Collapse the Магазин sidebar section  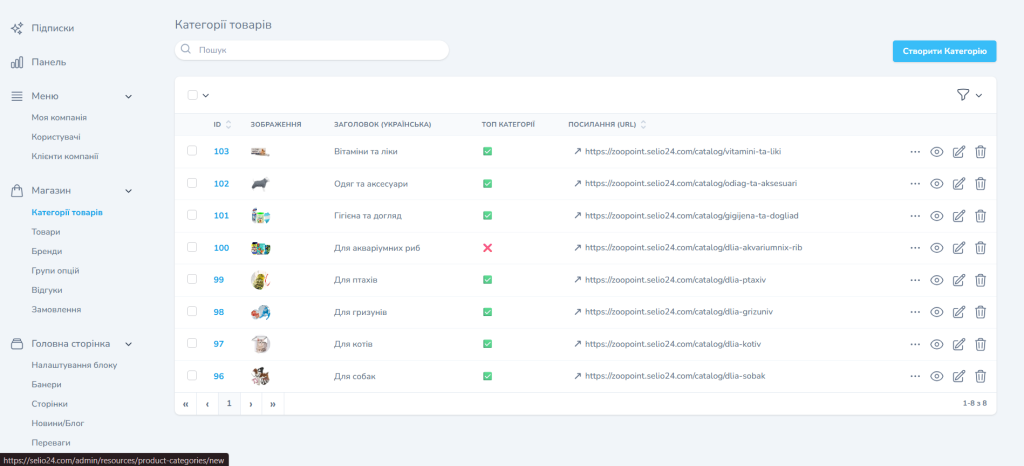click(x=128, y=190)
